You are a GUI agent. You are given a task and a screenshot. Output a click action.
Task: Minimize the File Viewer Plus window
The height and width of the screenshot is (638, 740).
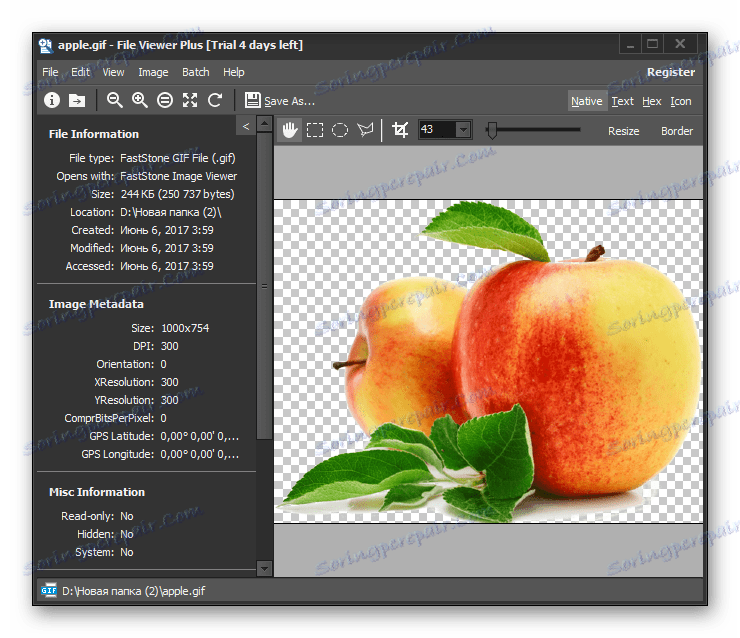[x=630, y=44]
